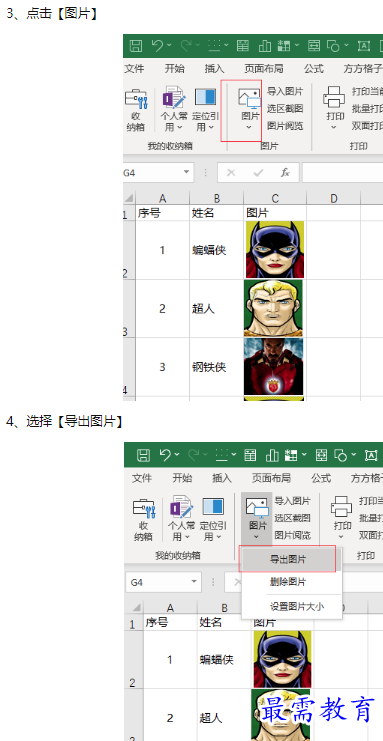Click header cell 序号 in step 3 sheet
The height and width of the screenshot is (741, 383).
[x=163, y=213]
